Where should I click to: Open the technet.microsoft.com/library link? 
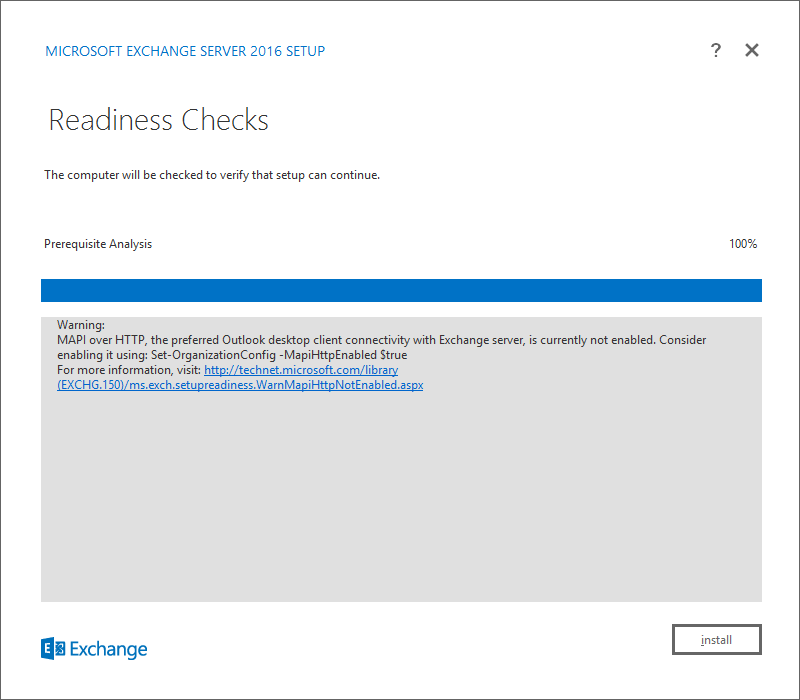[301, 370]
